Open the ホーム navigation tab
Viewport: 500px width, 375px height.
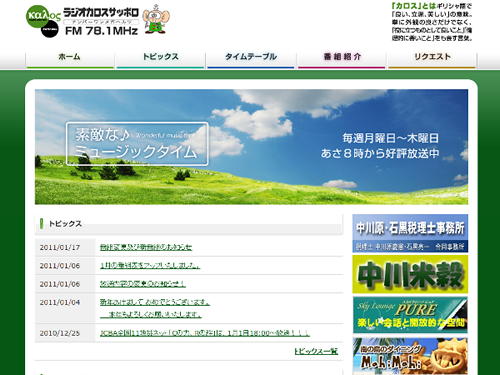(70, 59)
